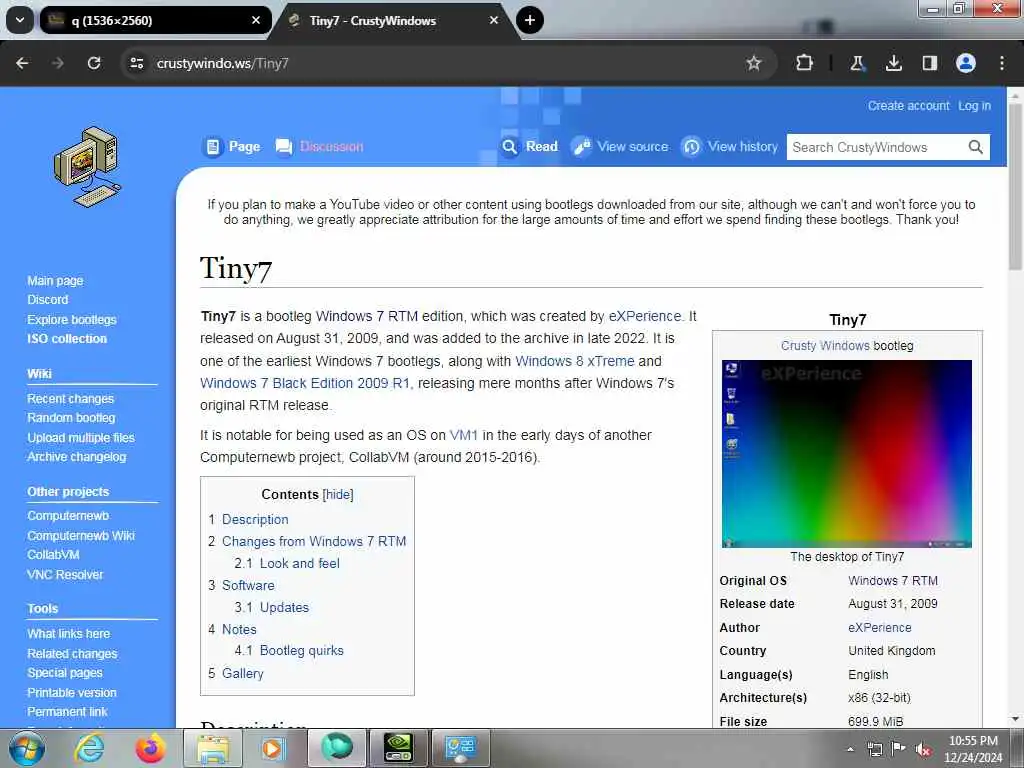Open Main page in sidebar
The width and height of the screenshot is (1024, 768).
pos(56,281)
